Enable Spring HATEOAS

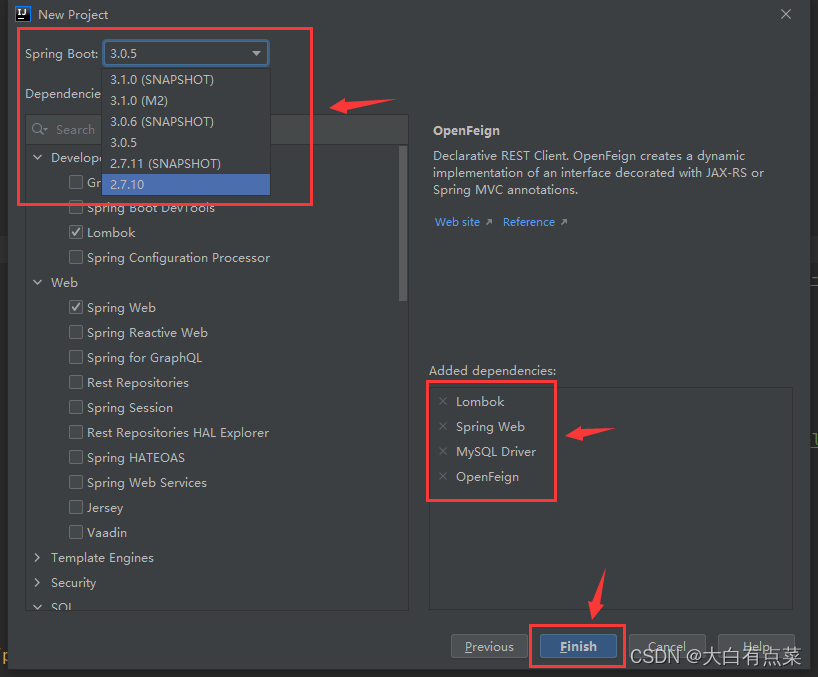[x=76, y=457]
